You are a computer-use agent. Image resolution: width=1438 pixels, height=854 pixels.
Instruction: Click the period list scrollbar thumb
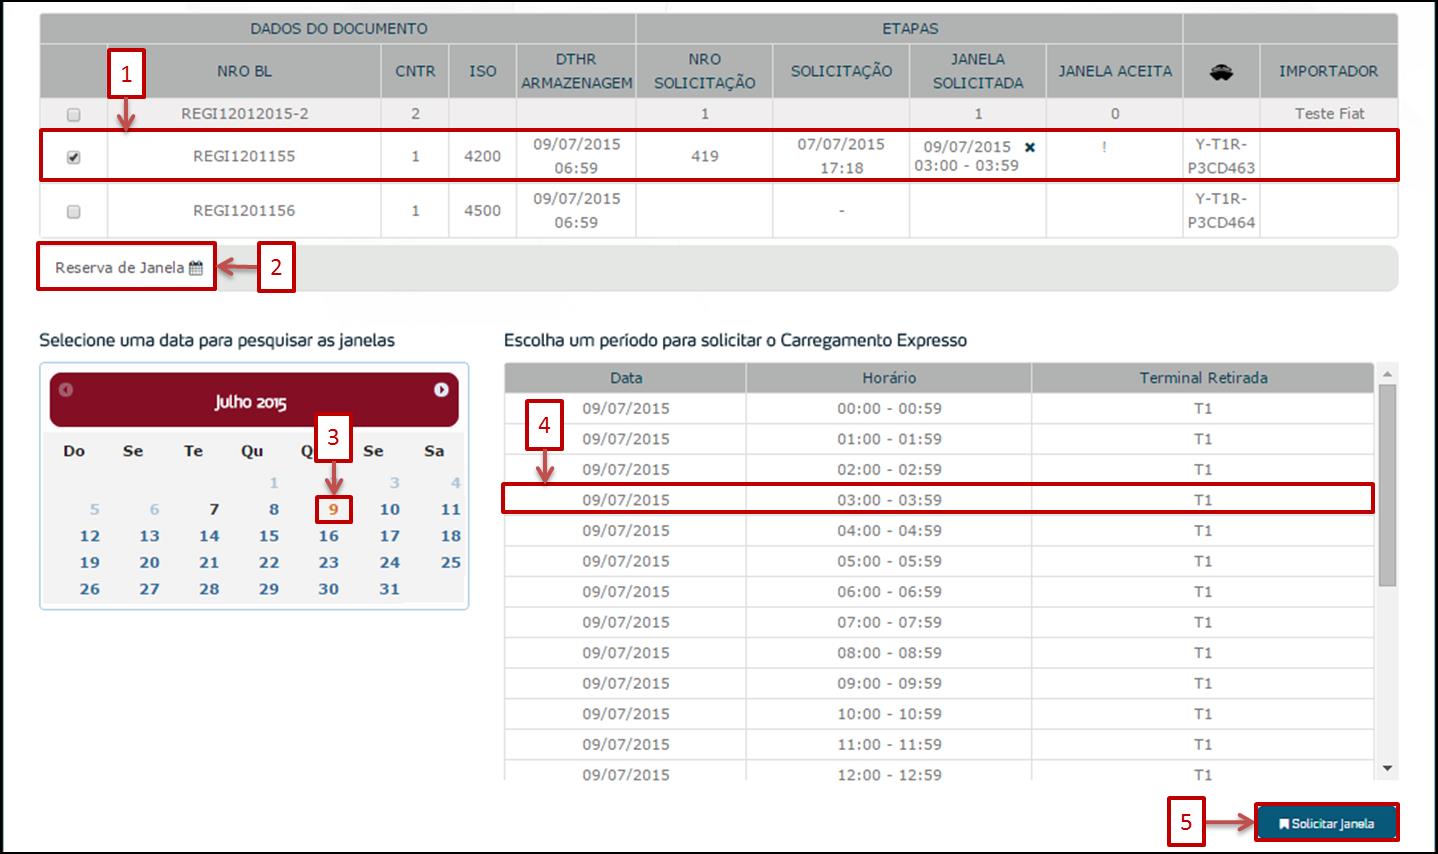pyautogui.click(x=1387, y=485)
